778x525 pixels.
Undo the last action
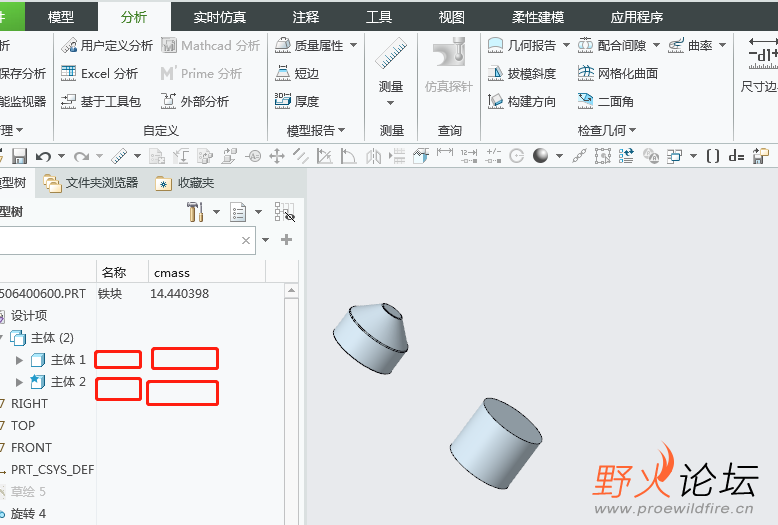(43, 156)
